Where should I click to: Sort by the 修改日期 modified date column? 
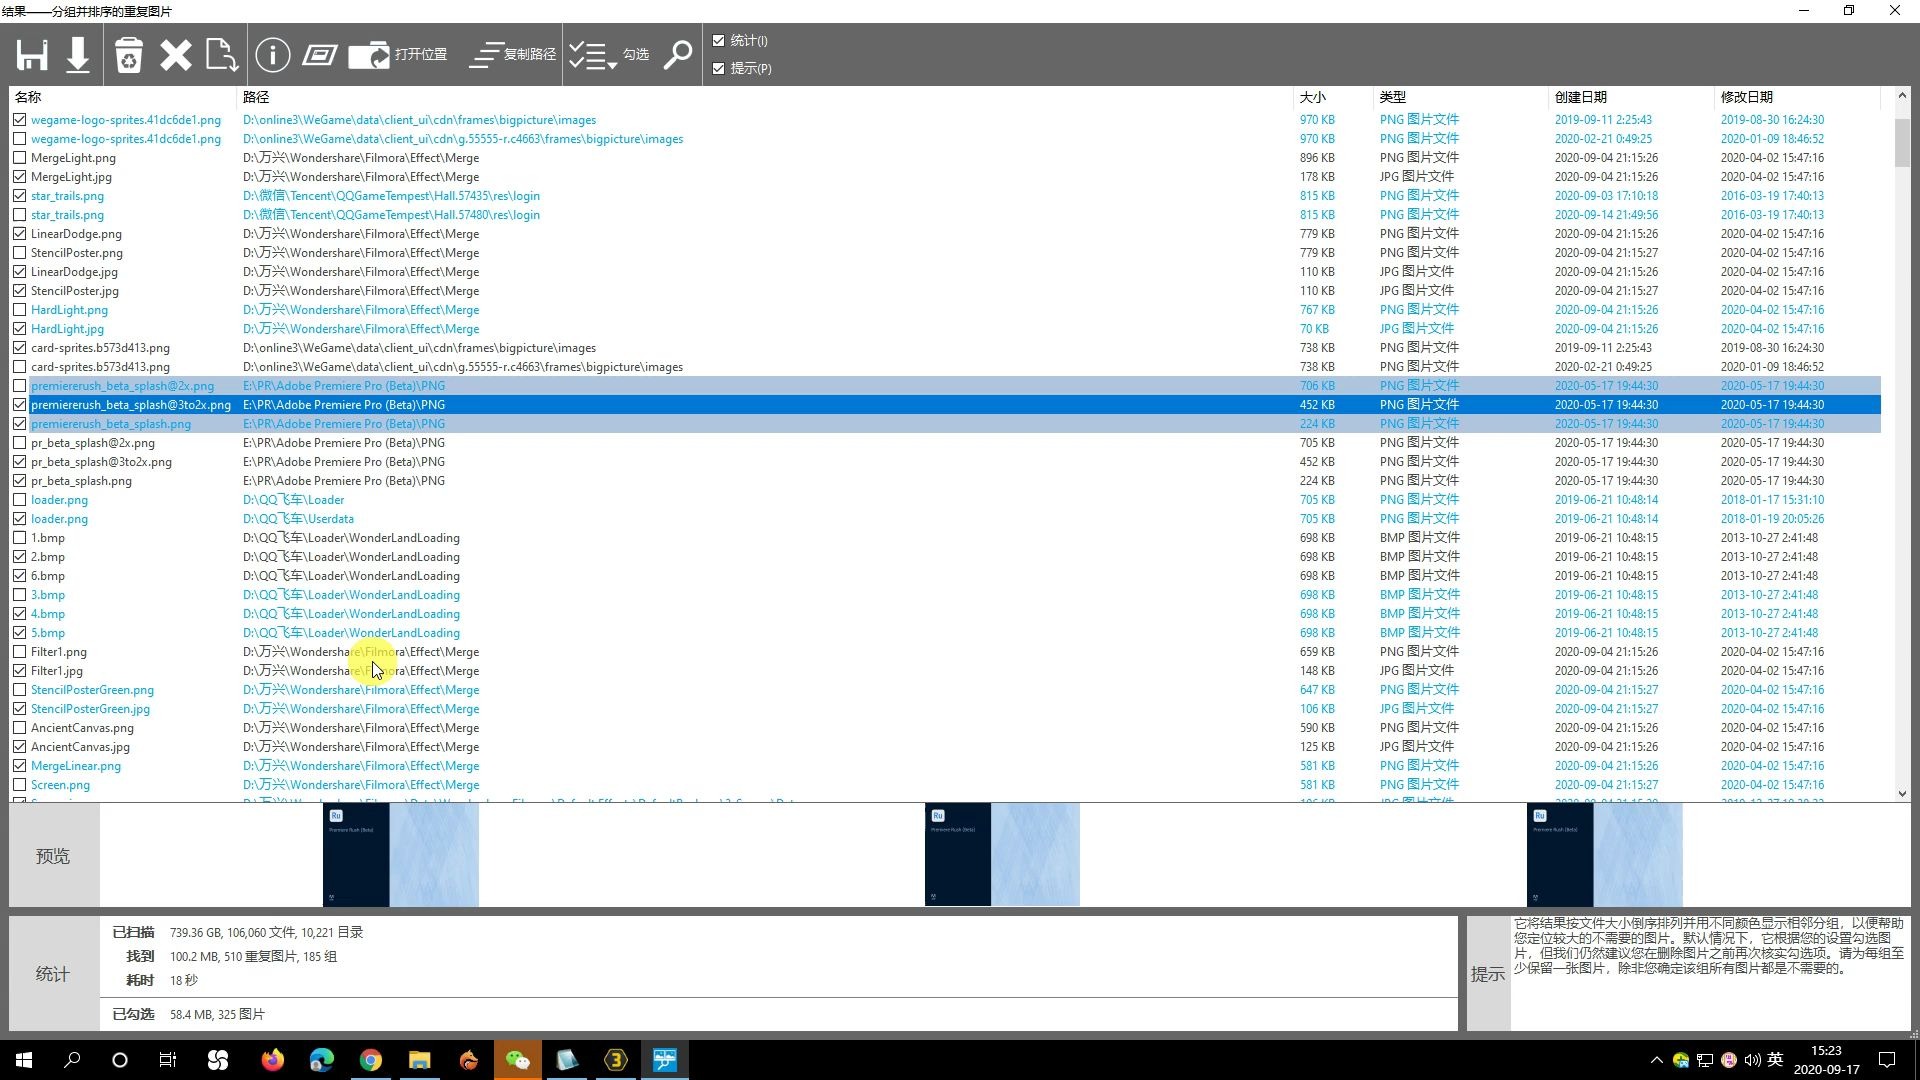tap(1746, 97)
